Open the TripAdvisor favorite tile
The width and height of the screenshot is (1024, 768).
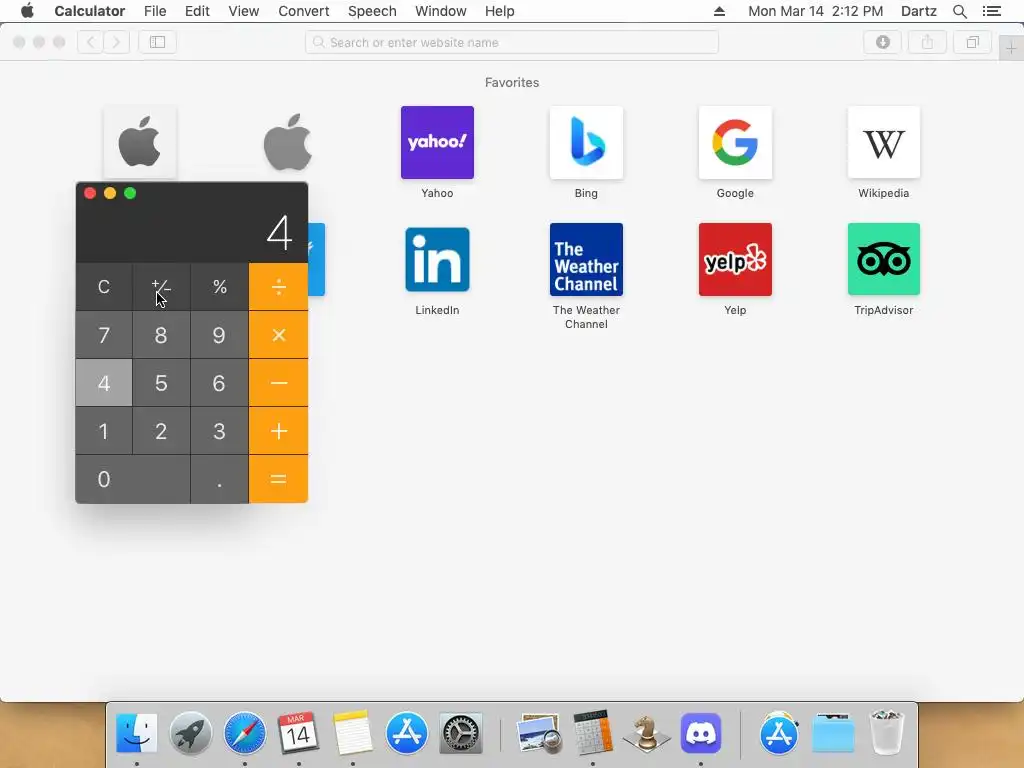point(884,259)
